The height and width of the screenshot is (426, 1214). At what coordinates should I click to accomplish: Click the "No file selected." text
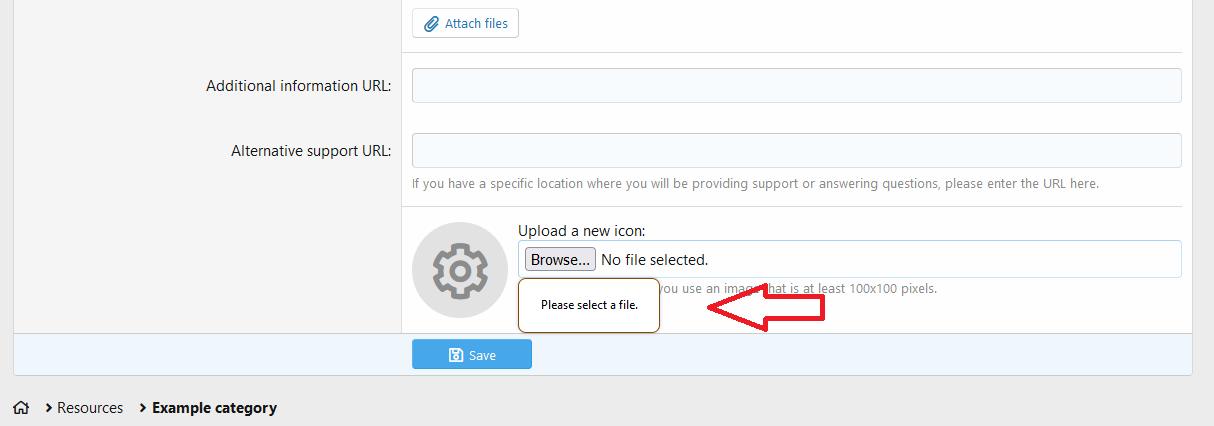click(x=654, y=260)
